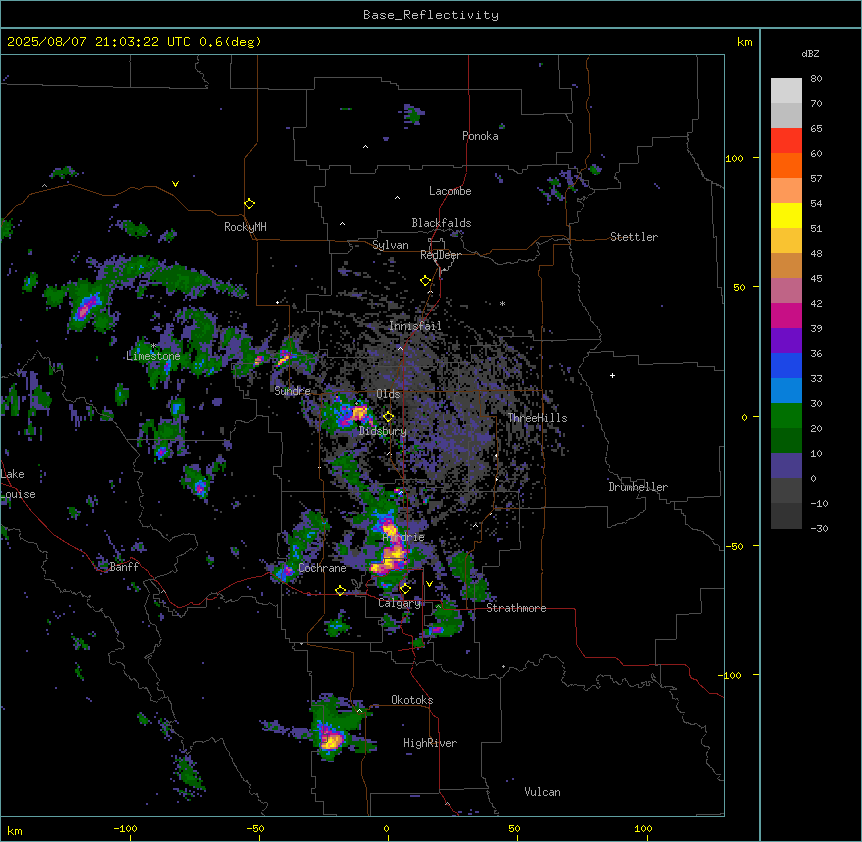The image size is (862, 842).
Task: Select the HighRiver label
Action: (x=430, y=743)
